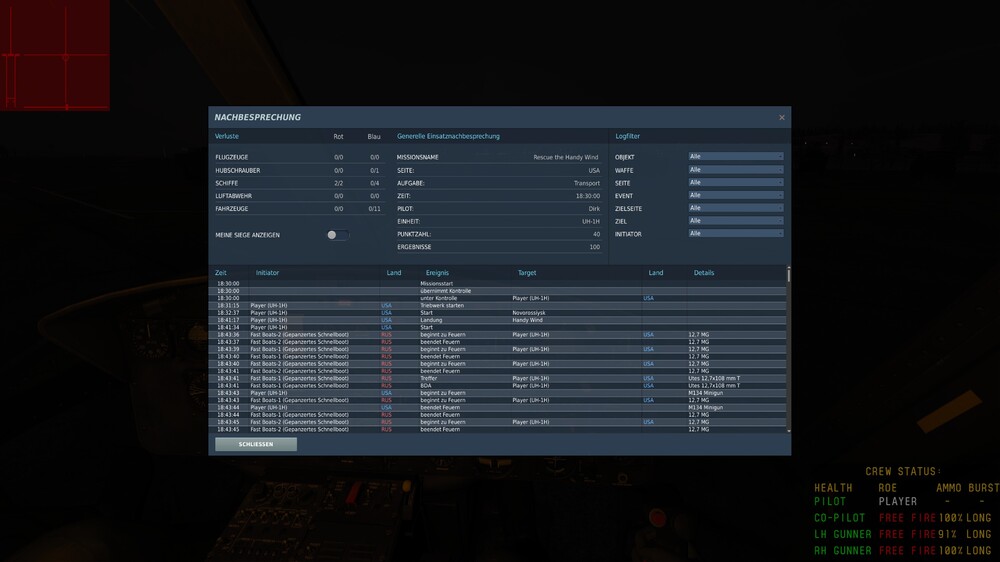
Task: Expand the Event filter dropdown
Action: [x=735, y=195]
